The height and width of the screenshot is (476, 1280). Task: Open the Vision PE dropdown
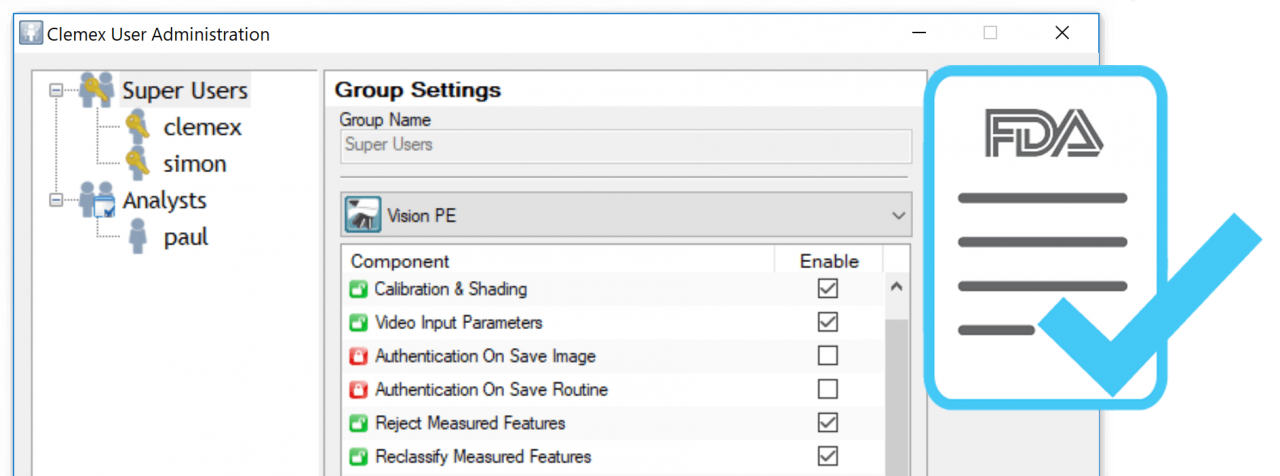pyautogui.click(x=626, y=214)
